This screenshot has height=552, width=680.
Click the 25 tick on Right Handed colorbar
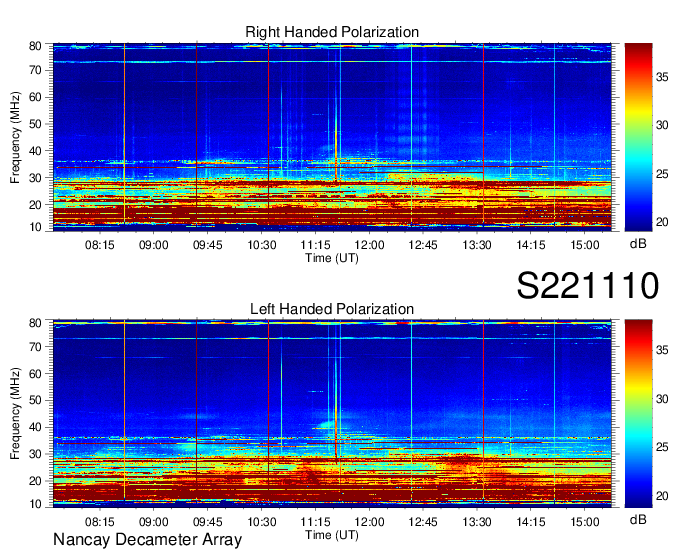(x=662, y=174)
